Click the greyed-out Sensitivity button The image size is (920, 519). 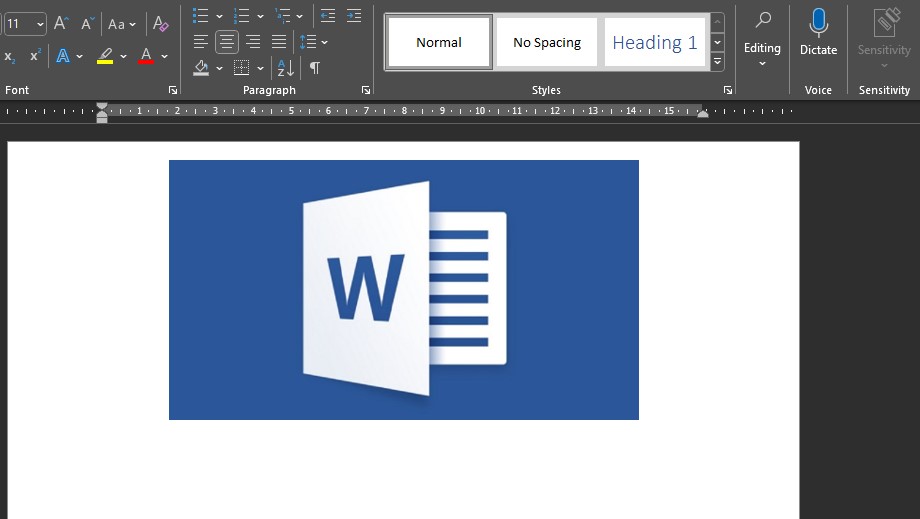(x=884, y=39)
